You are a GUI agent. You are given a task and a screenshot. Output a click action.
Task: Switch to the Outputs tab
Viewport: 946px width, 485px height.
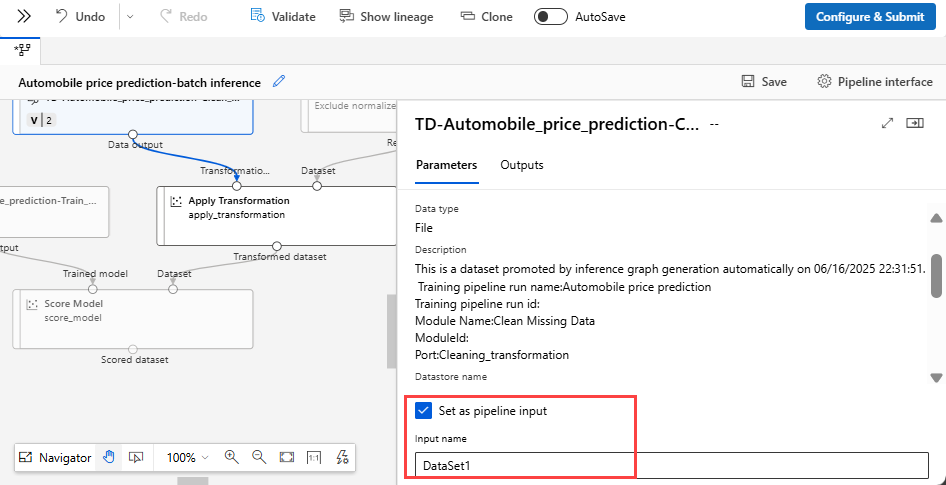pyautogui.click(x=522, y=165)
